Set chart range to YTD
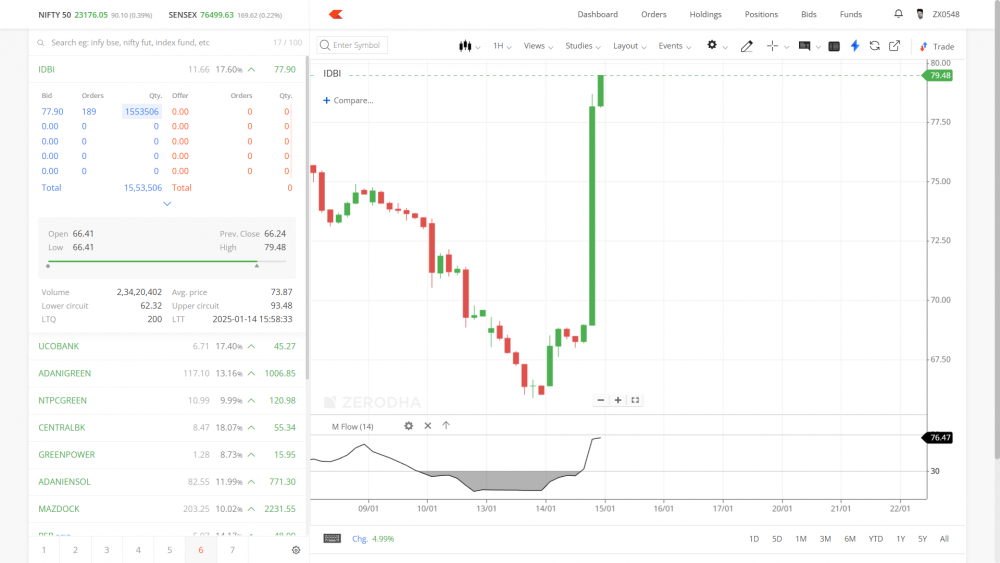1000x563 pixels. tap(876, 539)
